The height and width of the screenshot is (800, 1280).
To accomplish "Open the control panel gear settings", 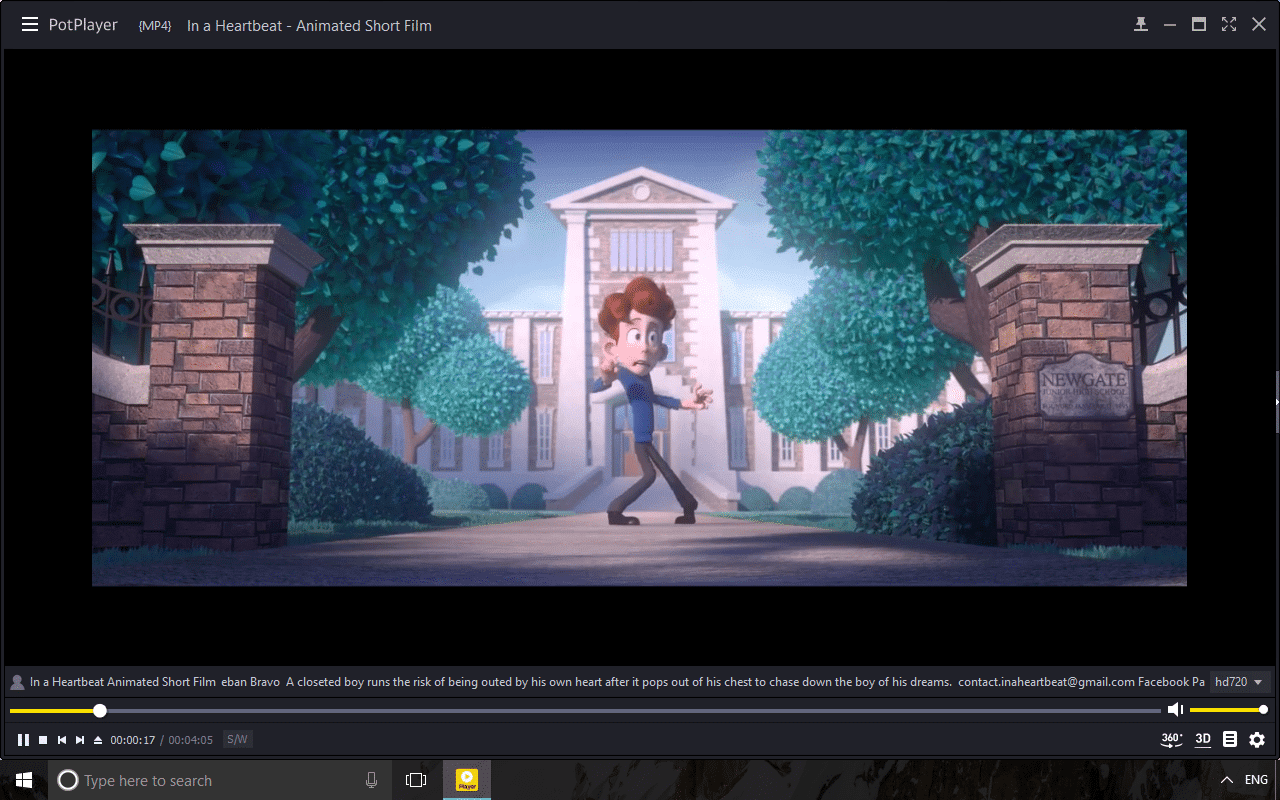I will pos(1257,740).
